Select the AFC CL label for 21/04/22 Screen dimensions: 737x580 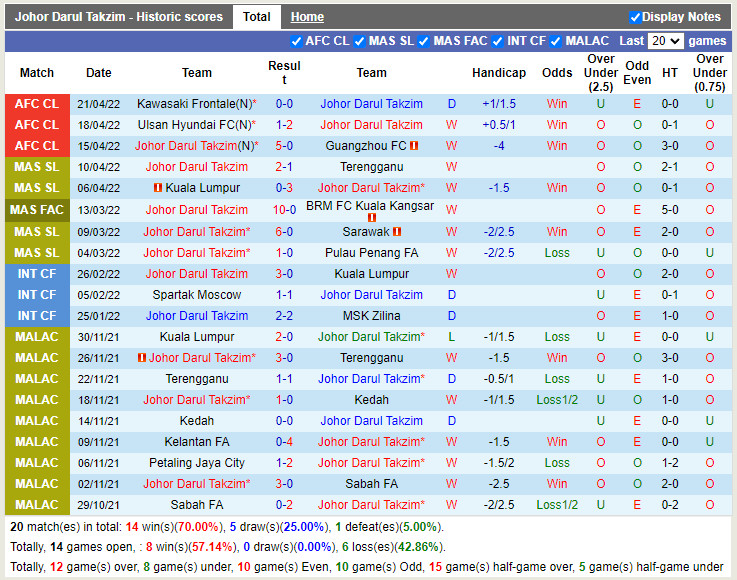coord(37,104)
